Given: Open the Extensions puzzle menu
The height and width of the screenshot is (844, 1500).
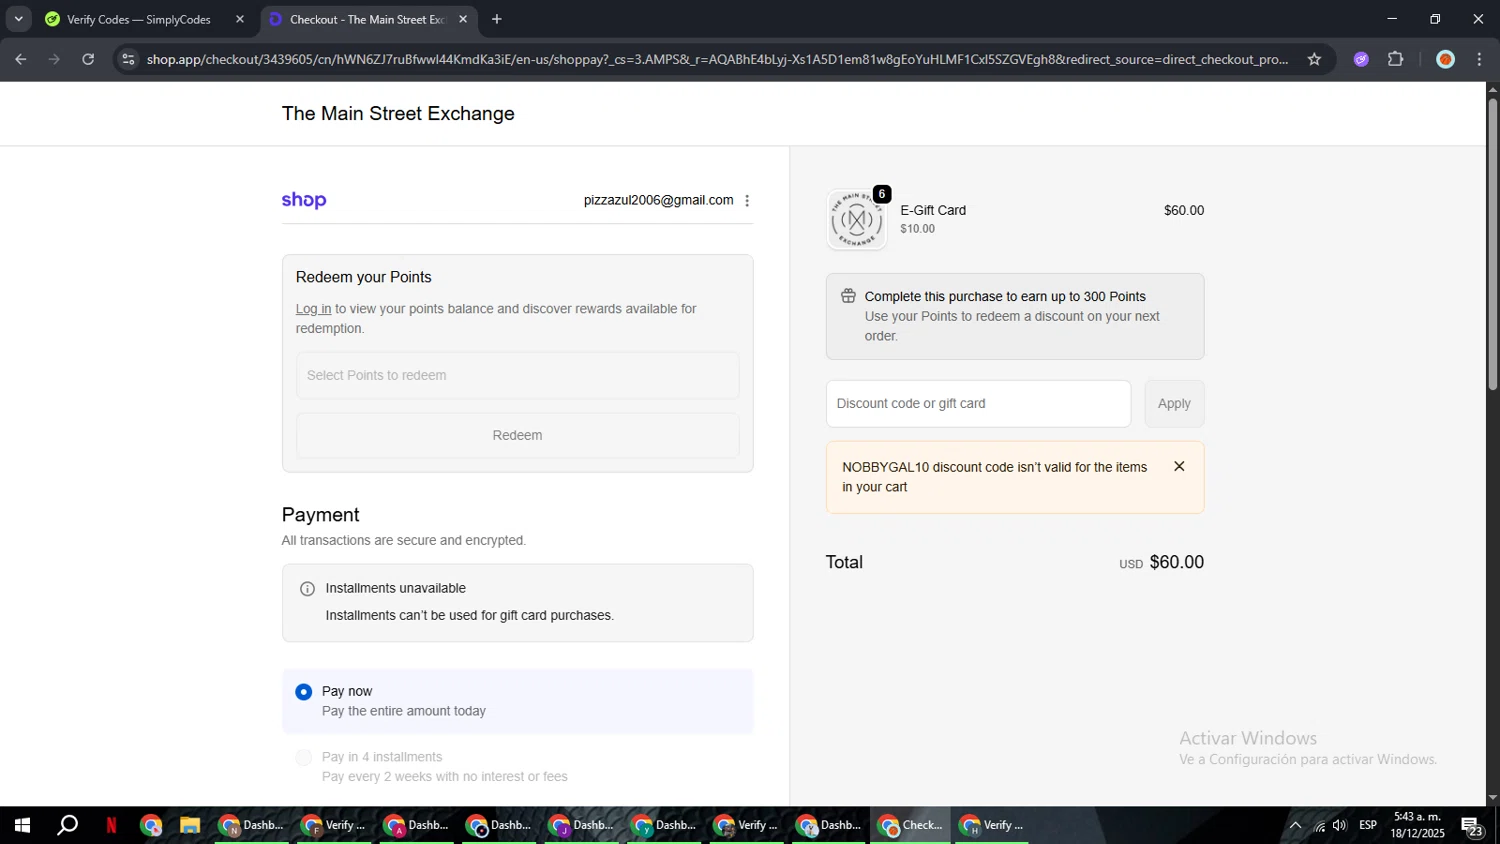Looking at the screenshot, I should [x=1396, y=59].
